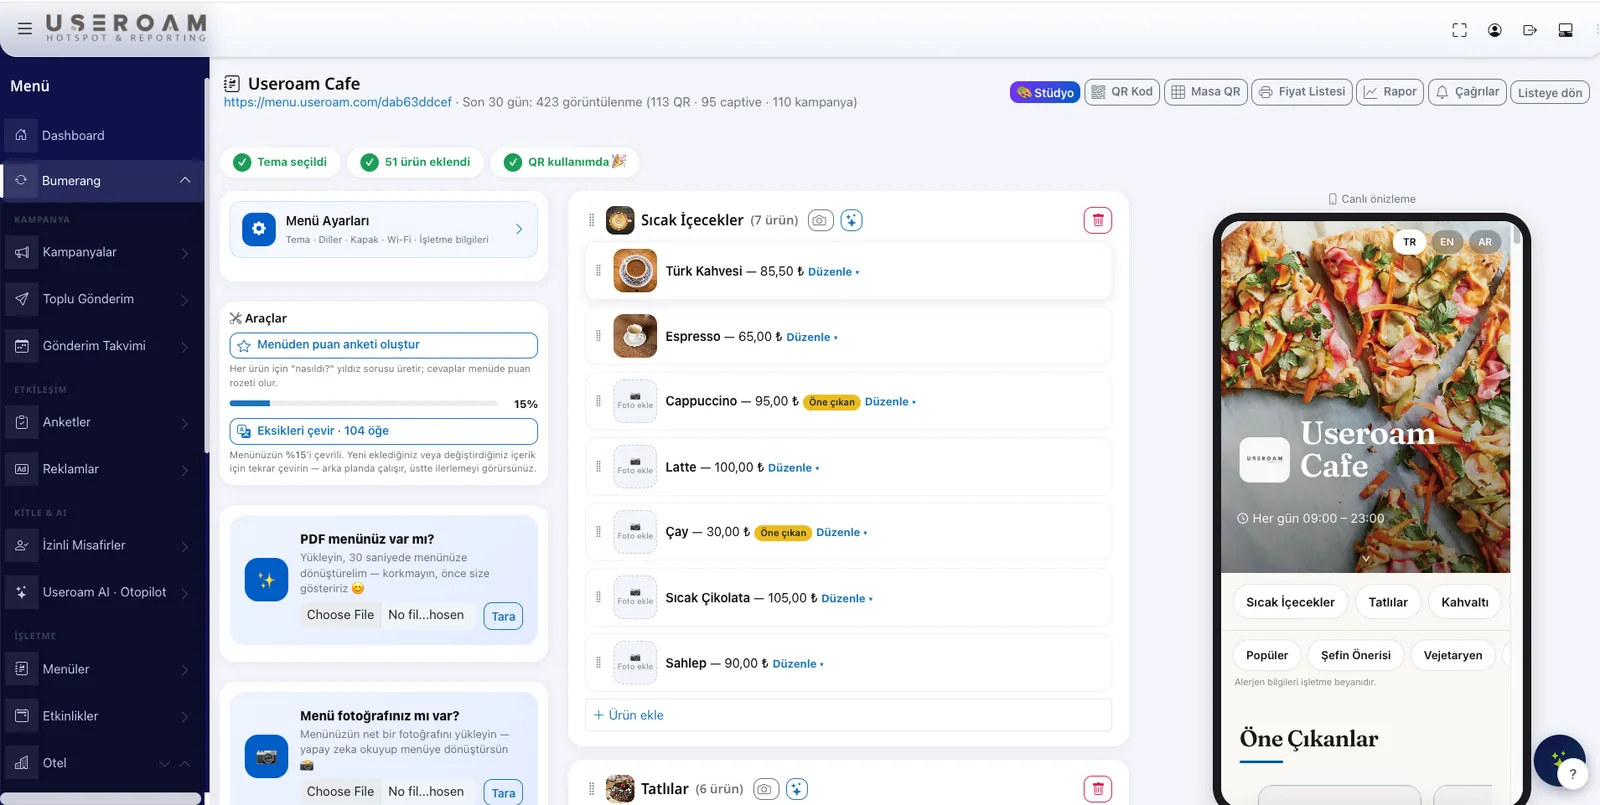
Task: Open Anketler in the sidebar
Action: [x=104, y=422]
